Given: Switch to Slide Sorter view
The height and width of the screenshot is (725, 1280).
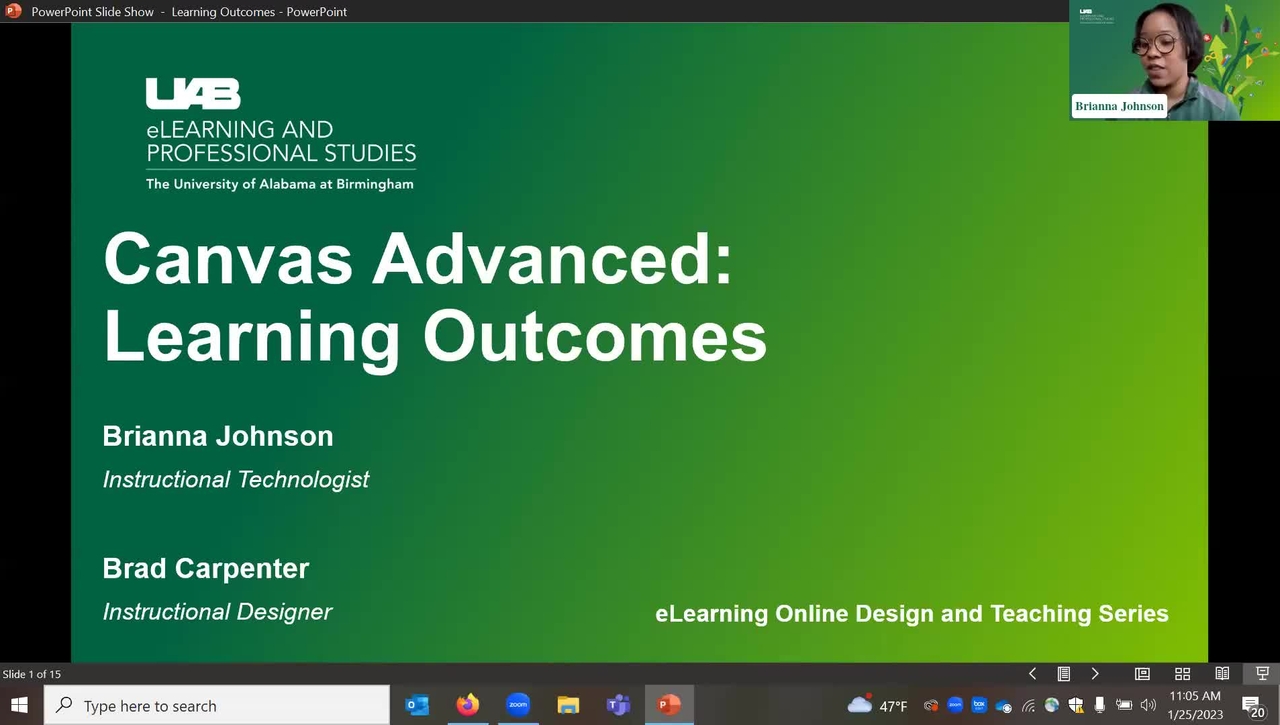Looking at the screenshot, I should [1182, 674].
